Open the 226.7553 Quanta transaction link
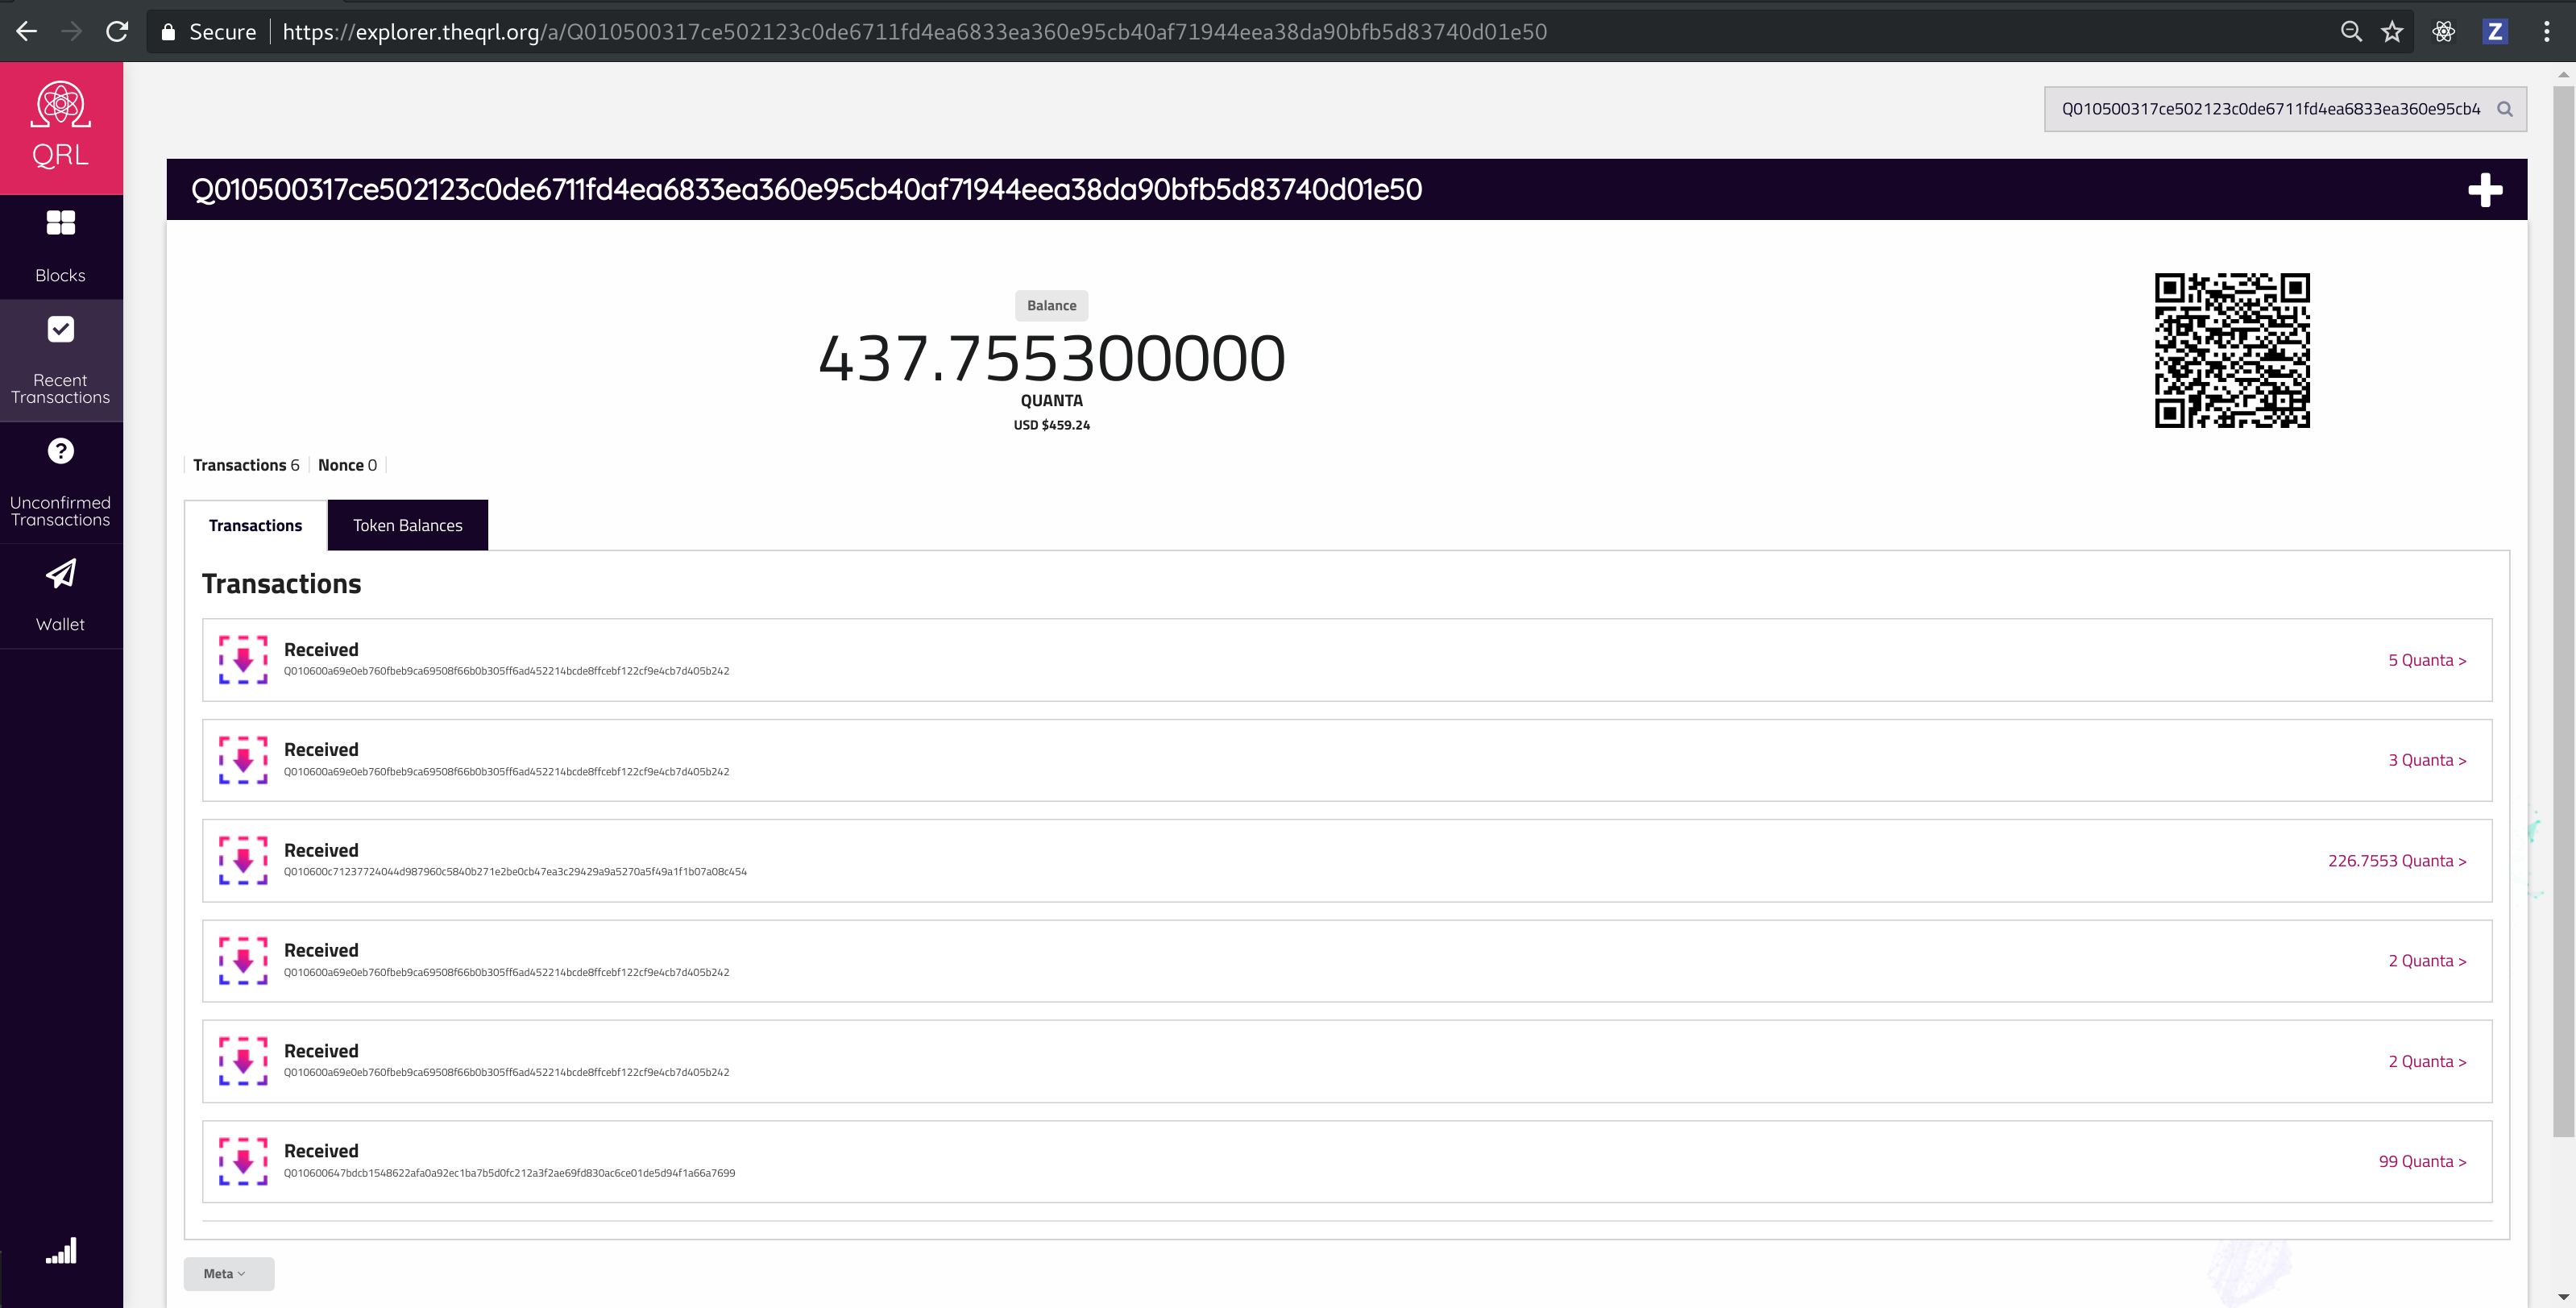Viewport: 2576px width, 1308px height. (x=2397, y=861)
